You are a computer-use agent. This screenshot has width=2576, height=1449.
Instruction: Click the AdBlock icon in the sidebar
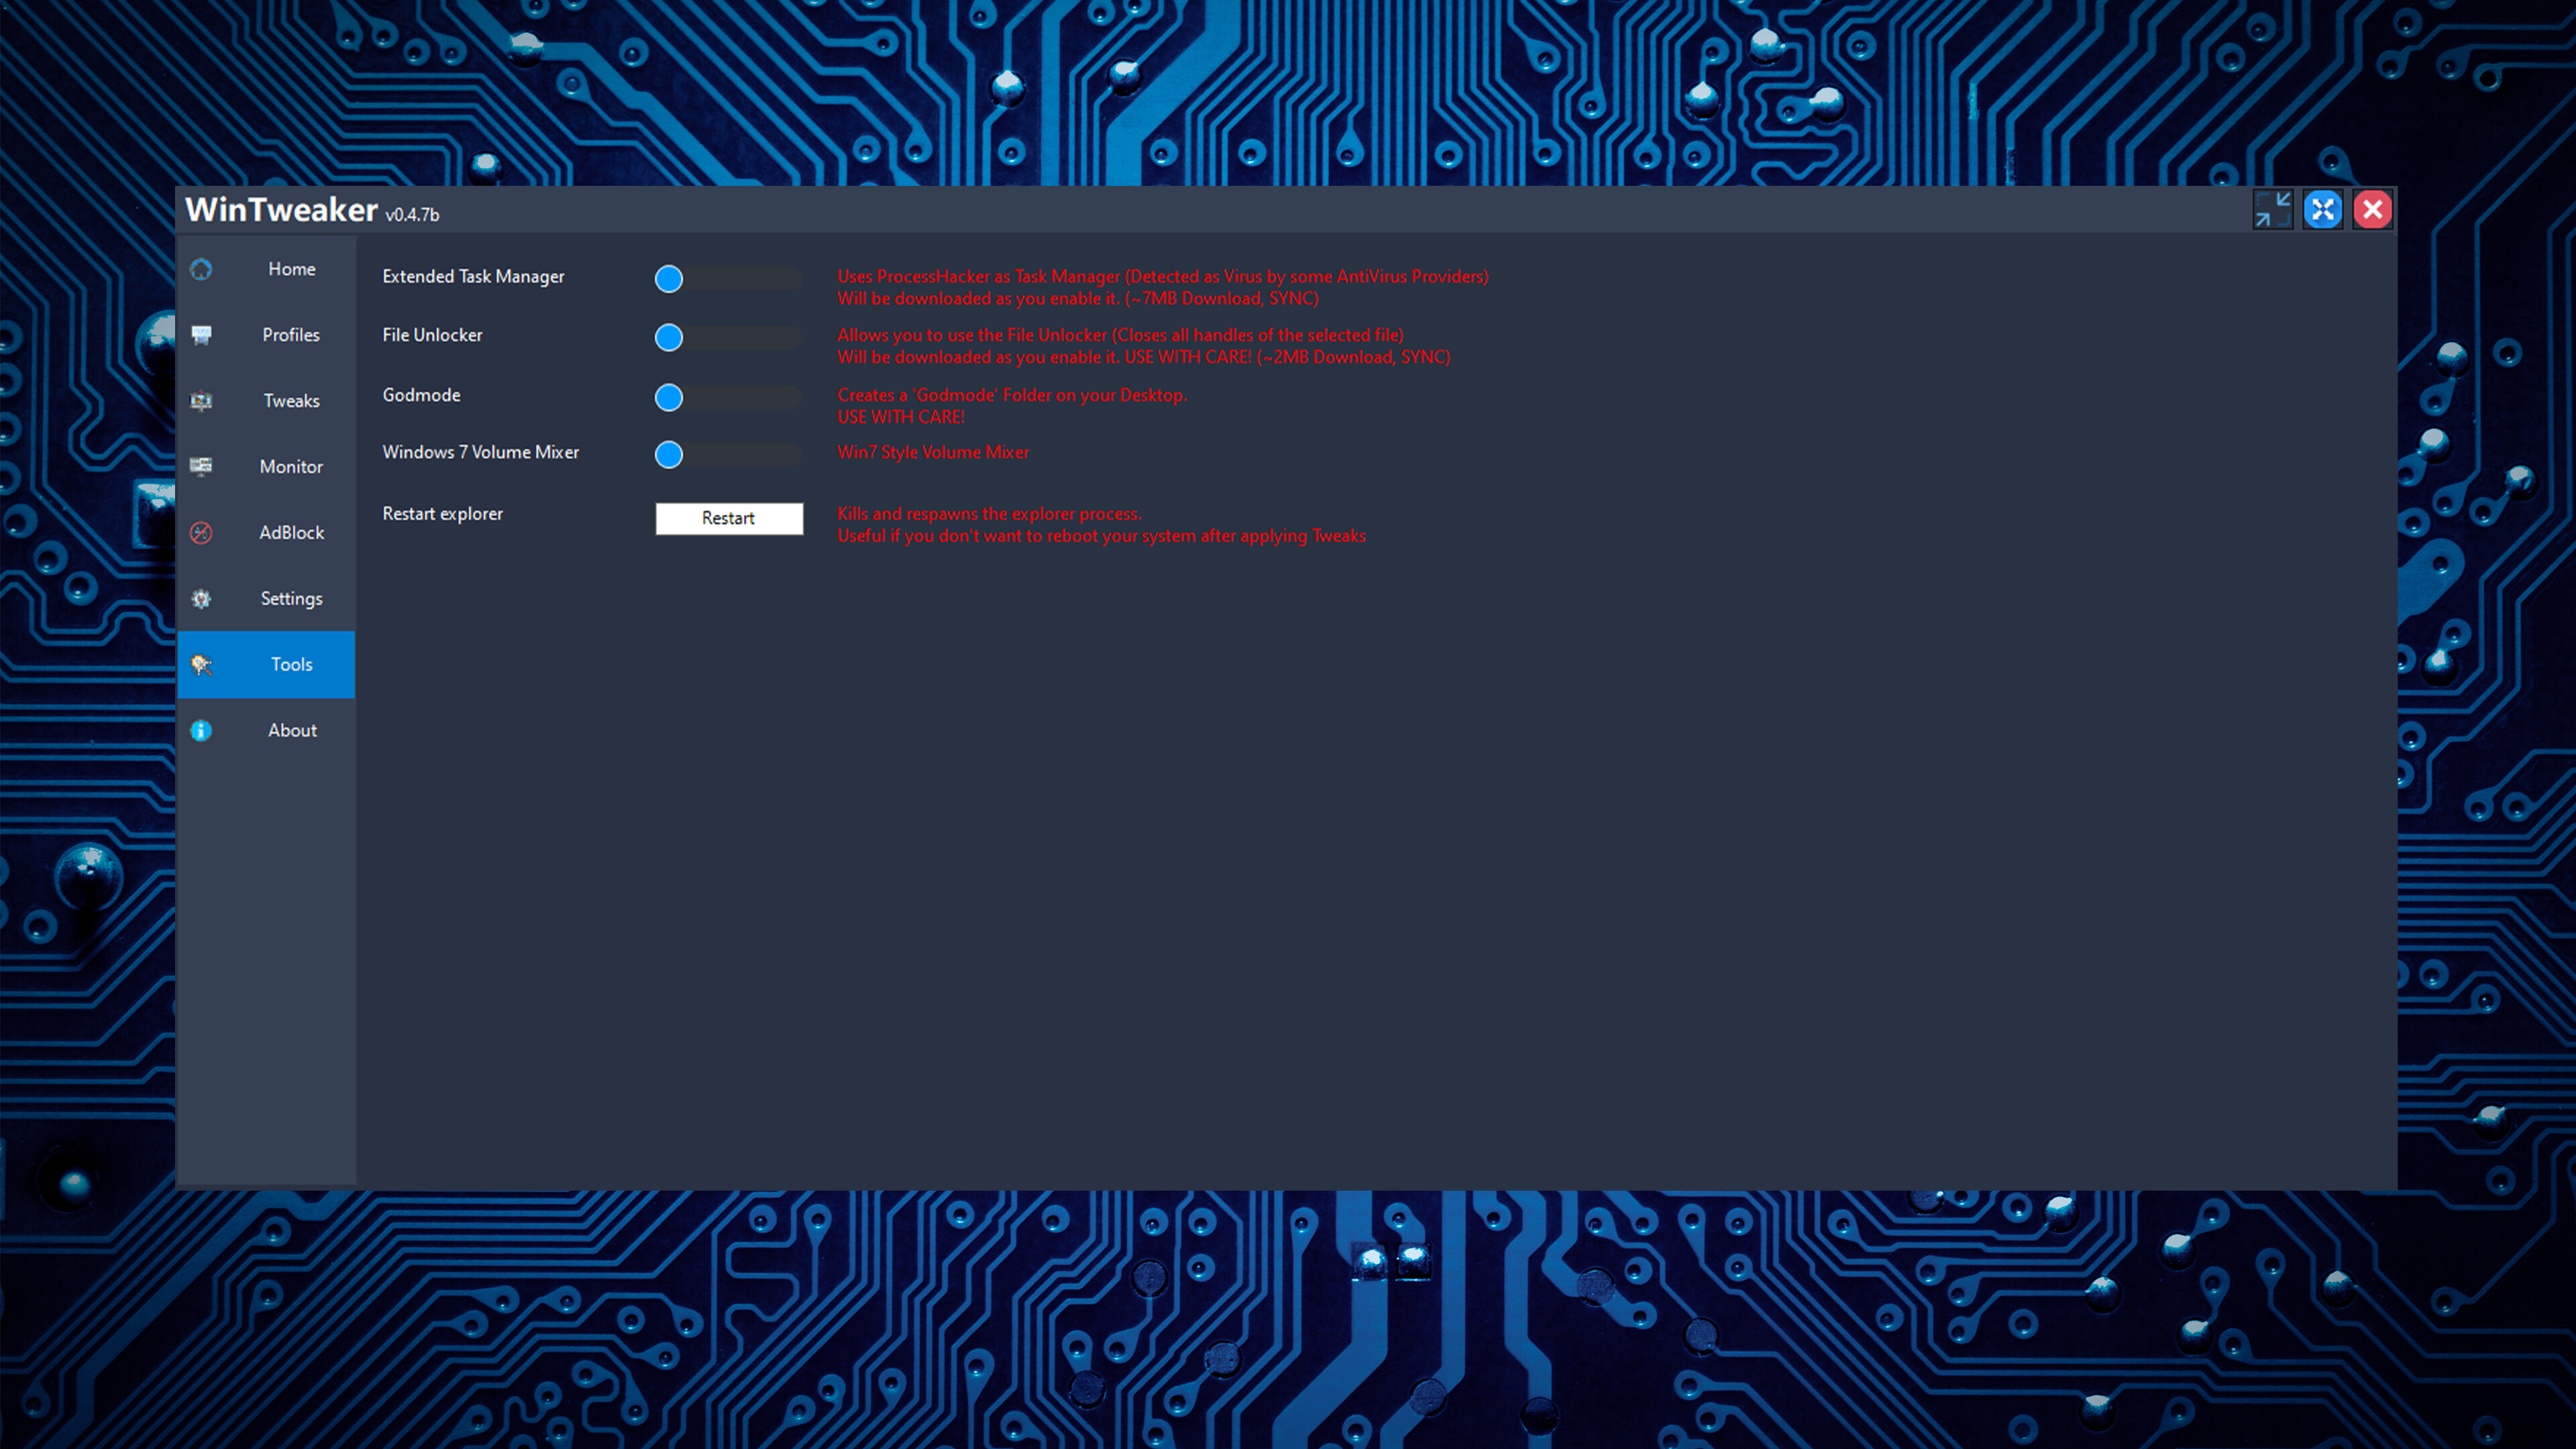(x=200, y=532)
